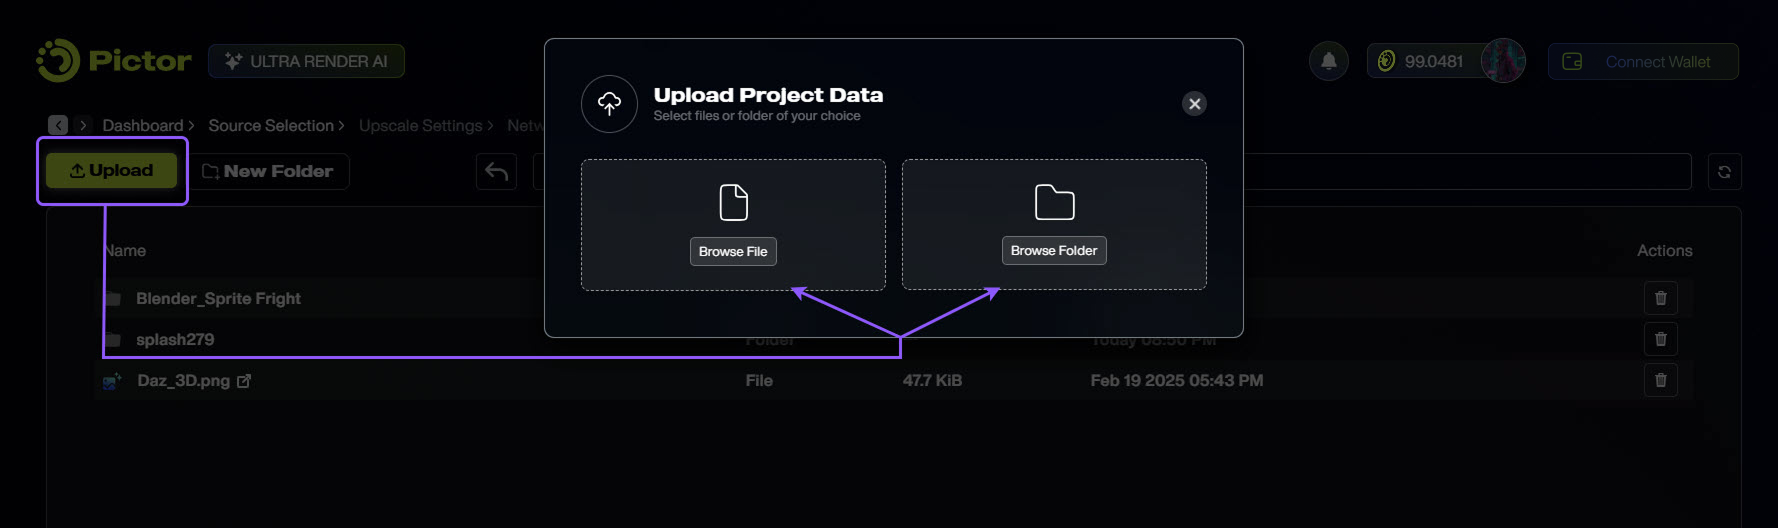
Task: Open Upscale Settings breadcrumb step
Action: 420,125
